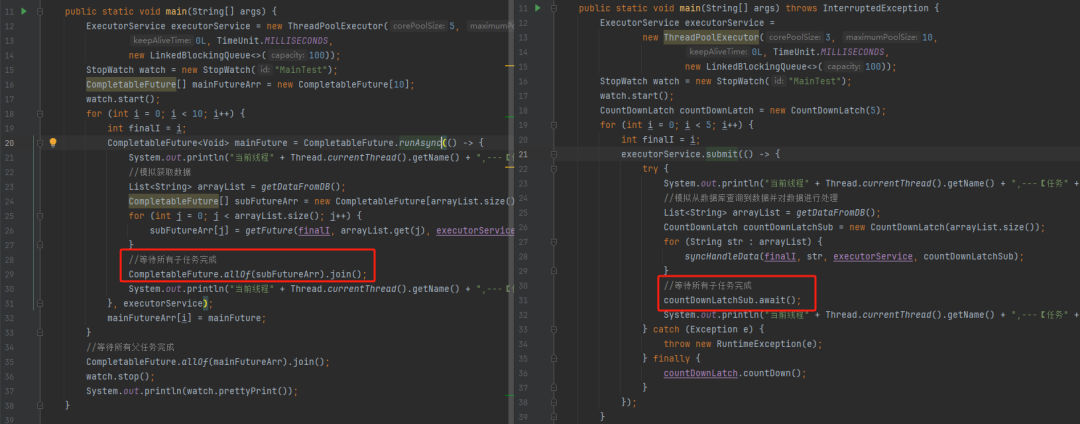
Task: Click 'corePoolSize:' hint in left pane
Action: pos(419,26)
